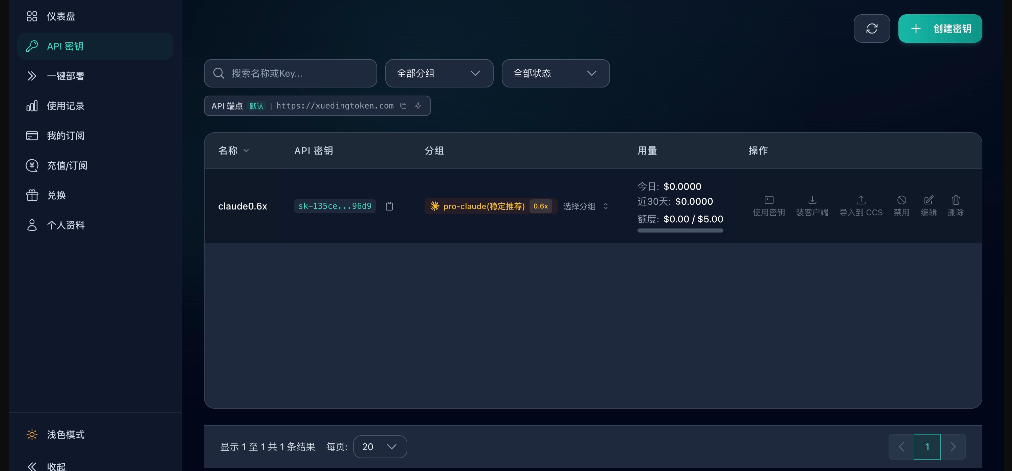This screenshot has height=471, width=1012.
Task: Open 选择分组 selector in claude0.6x row
Action: pyautogui.click(x=585, y=206)
